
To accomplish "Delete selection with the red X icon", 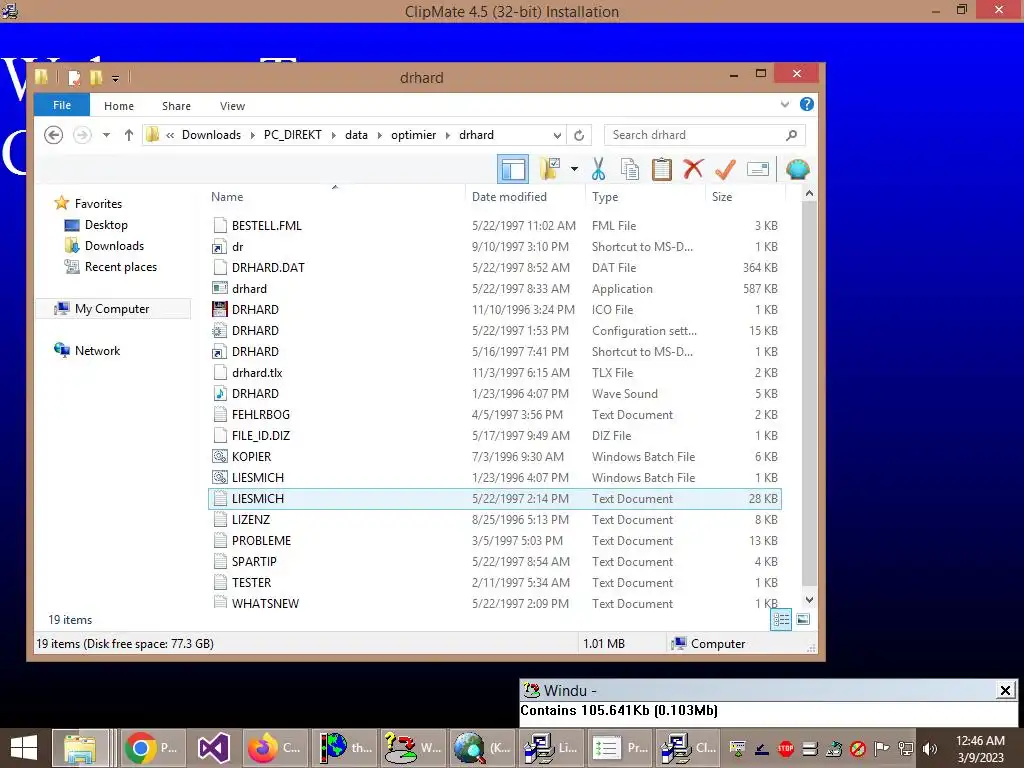I will point(694,169).
